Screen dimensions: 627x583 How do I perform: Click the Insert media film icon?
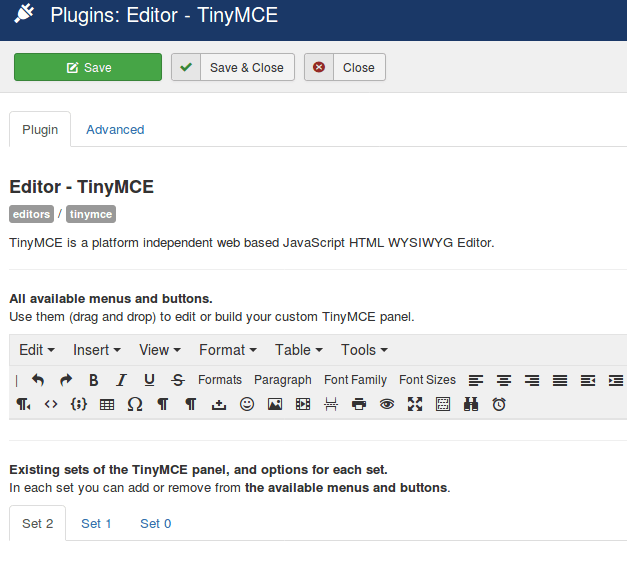click(x=303, y=405)
